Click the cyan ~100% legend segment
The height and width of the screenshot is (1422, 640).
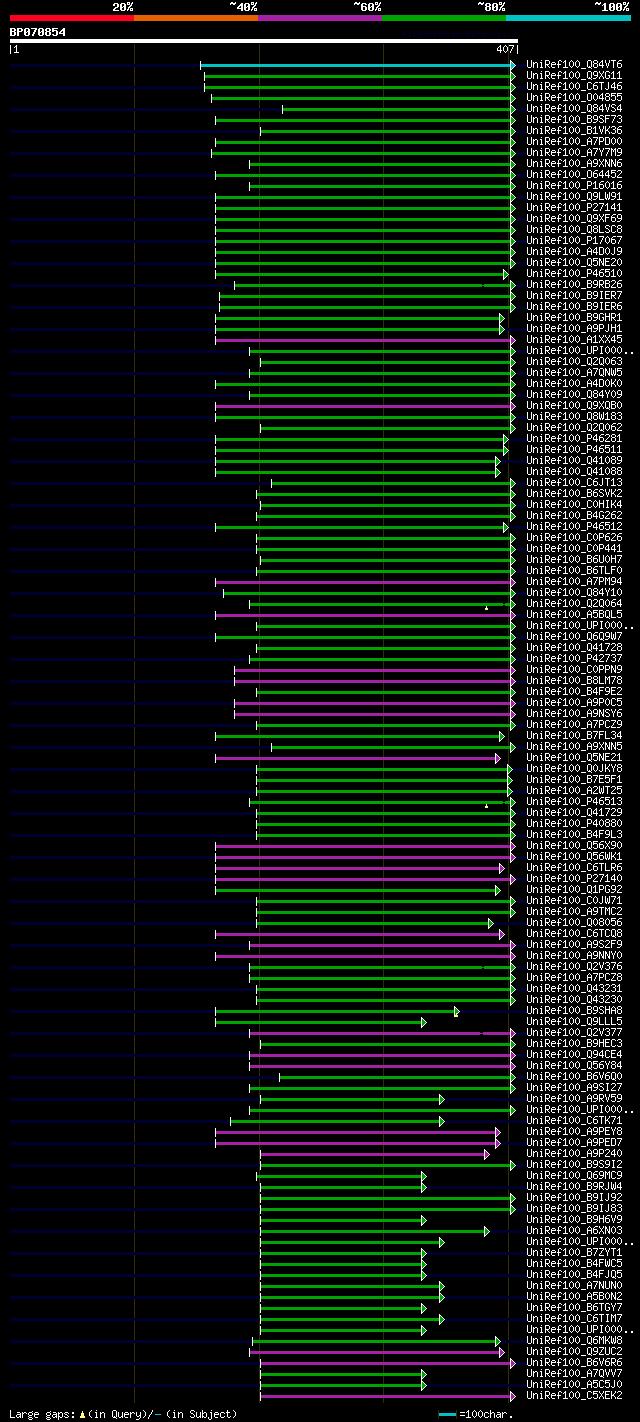coord(568,18)
